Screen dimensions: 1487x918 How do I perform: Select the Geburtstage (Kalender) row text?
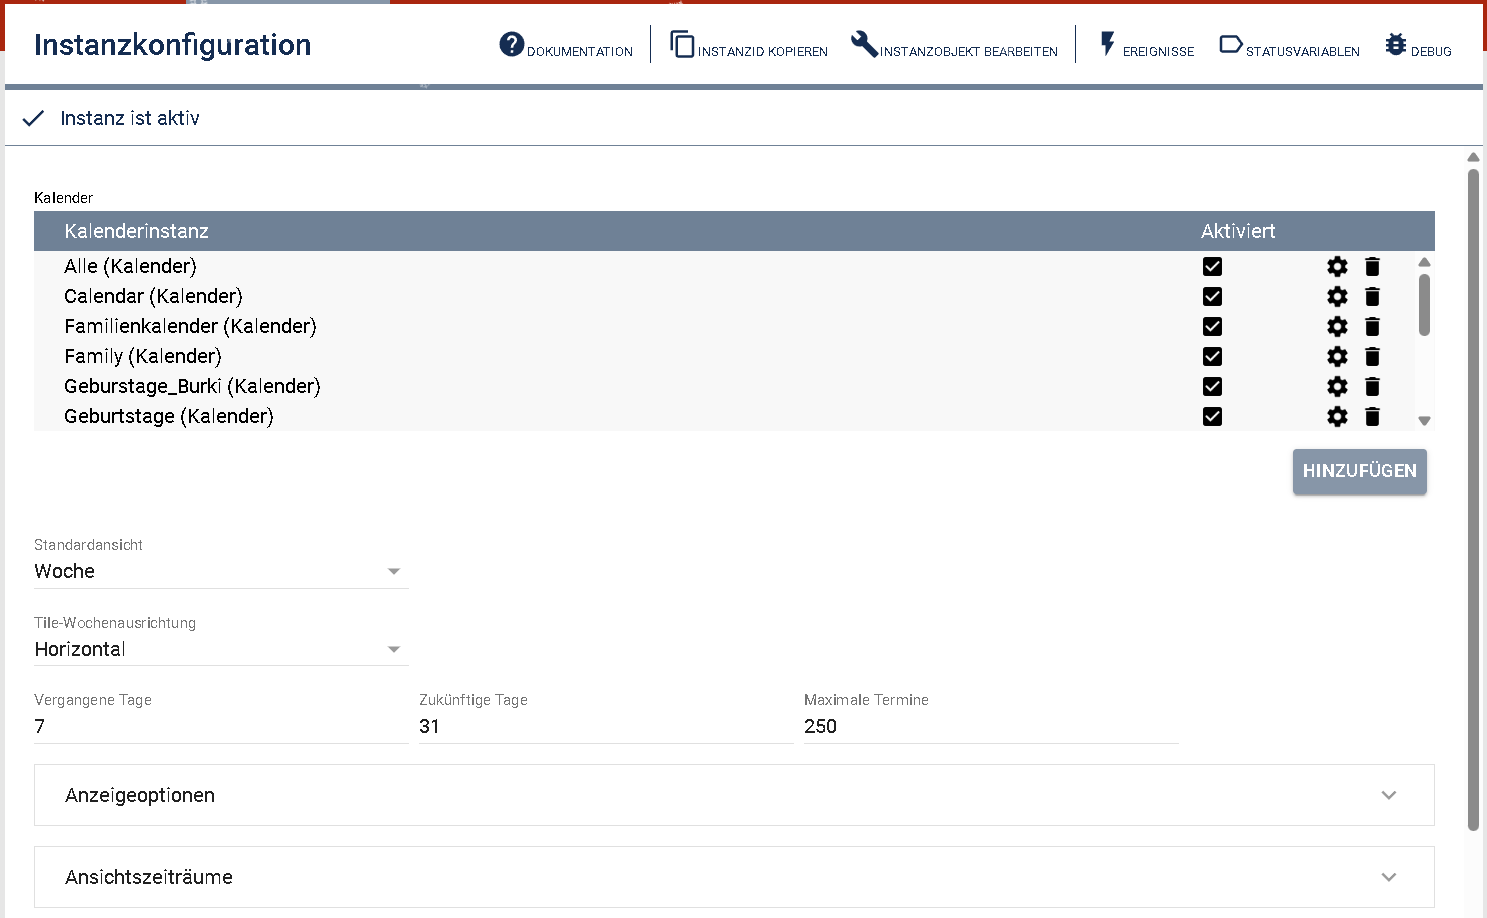169,417
